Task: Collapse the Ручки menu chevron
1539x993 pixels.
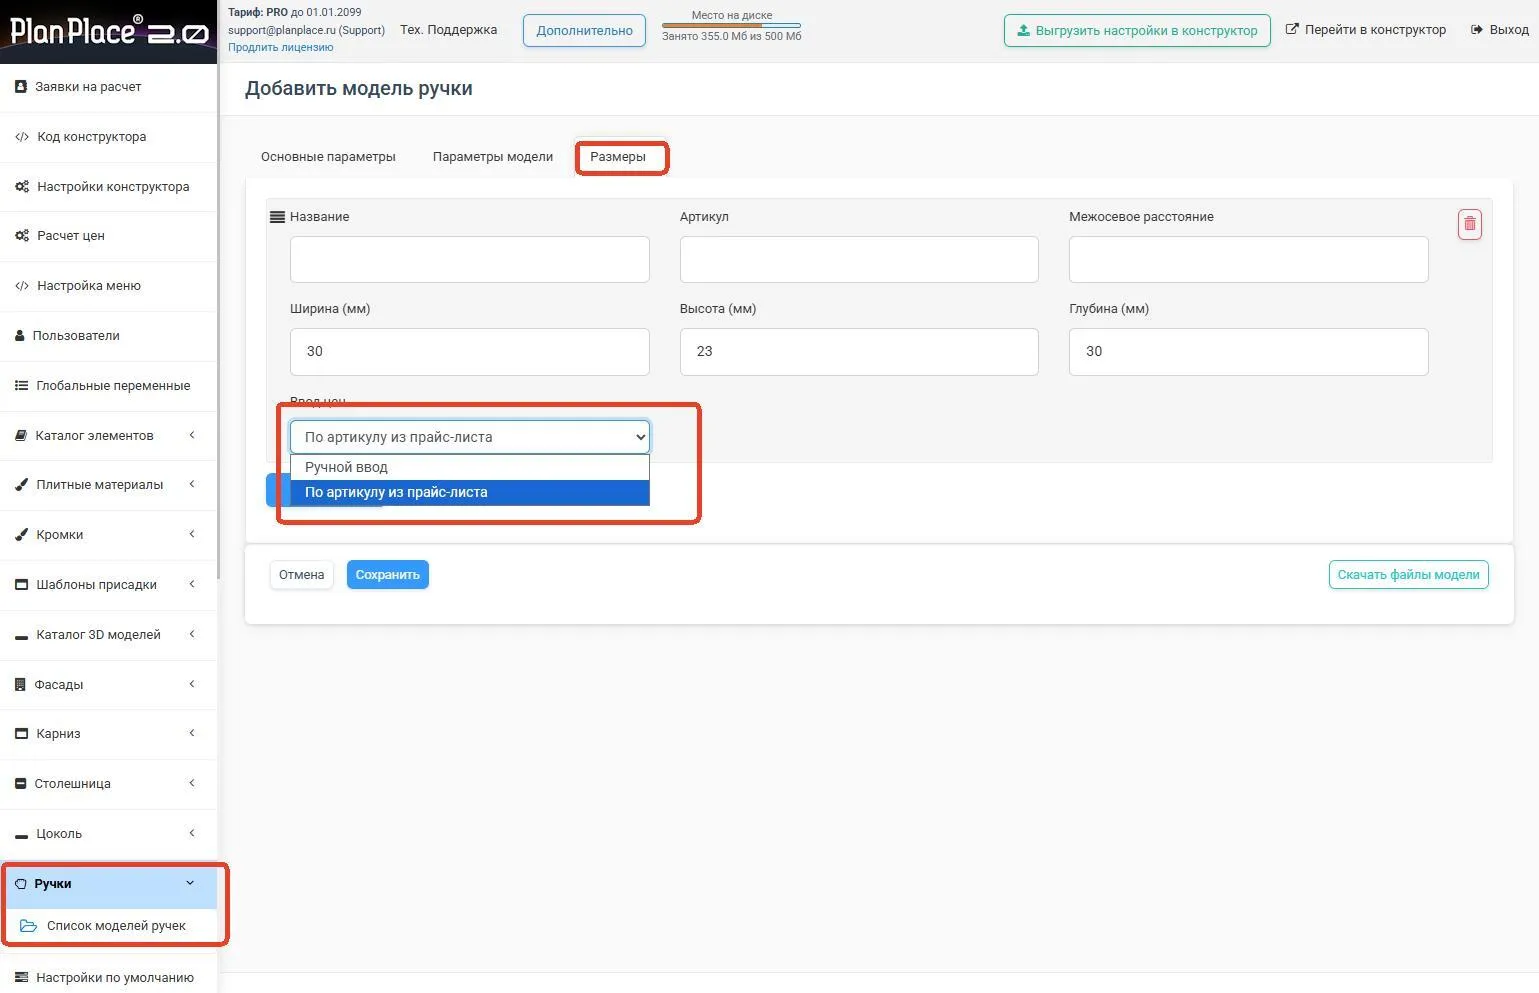Action: pos(190,883)
